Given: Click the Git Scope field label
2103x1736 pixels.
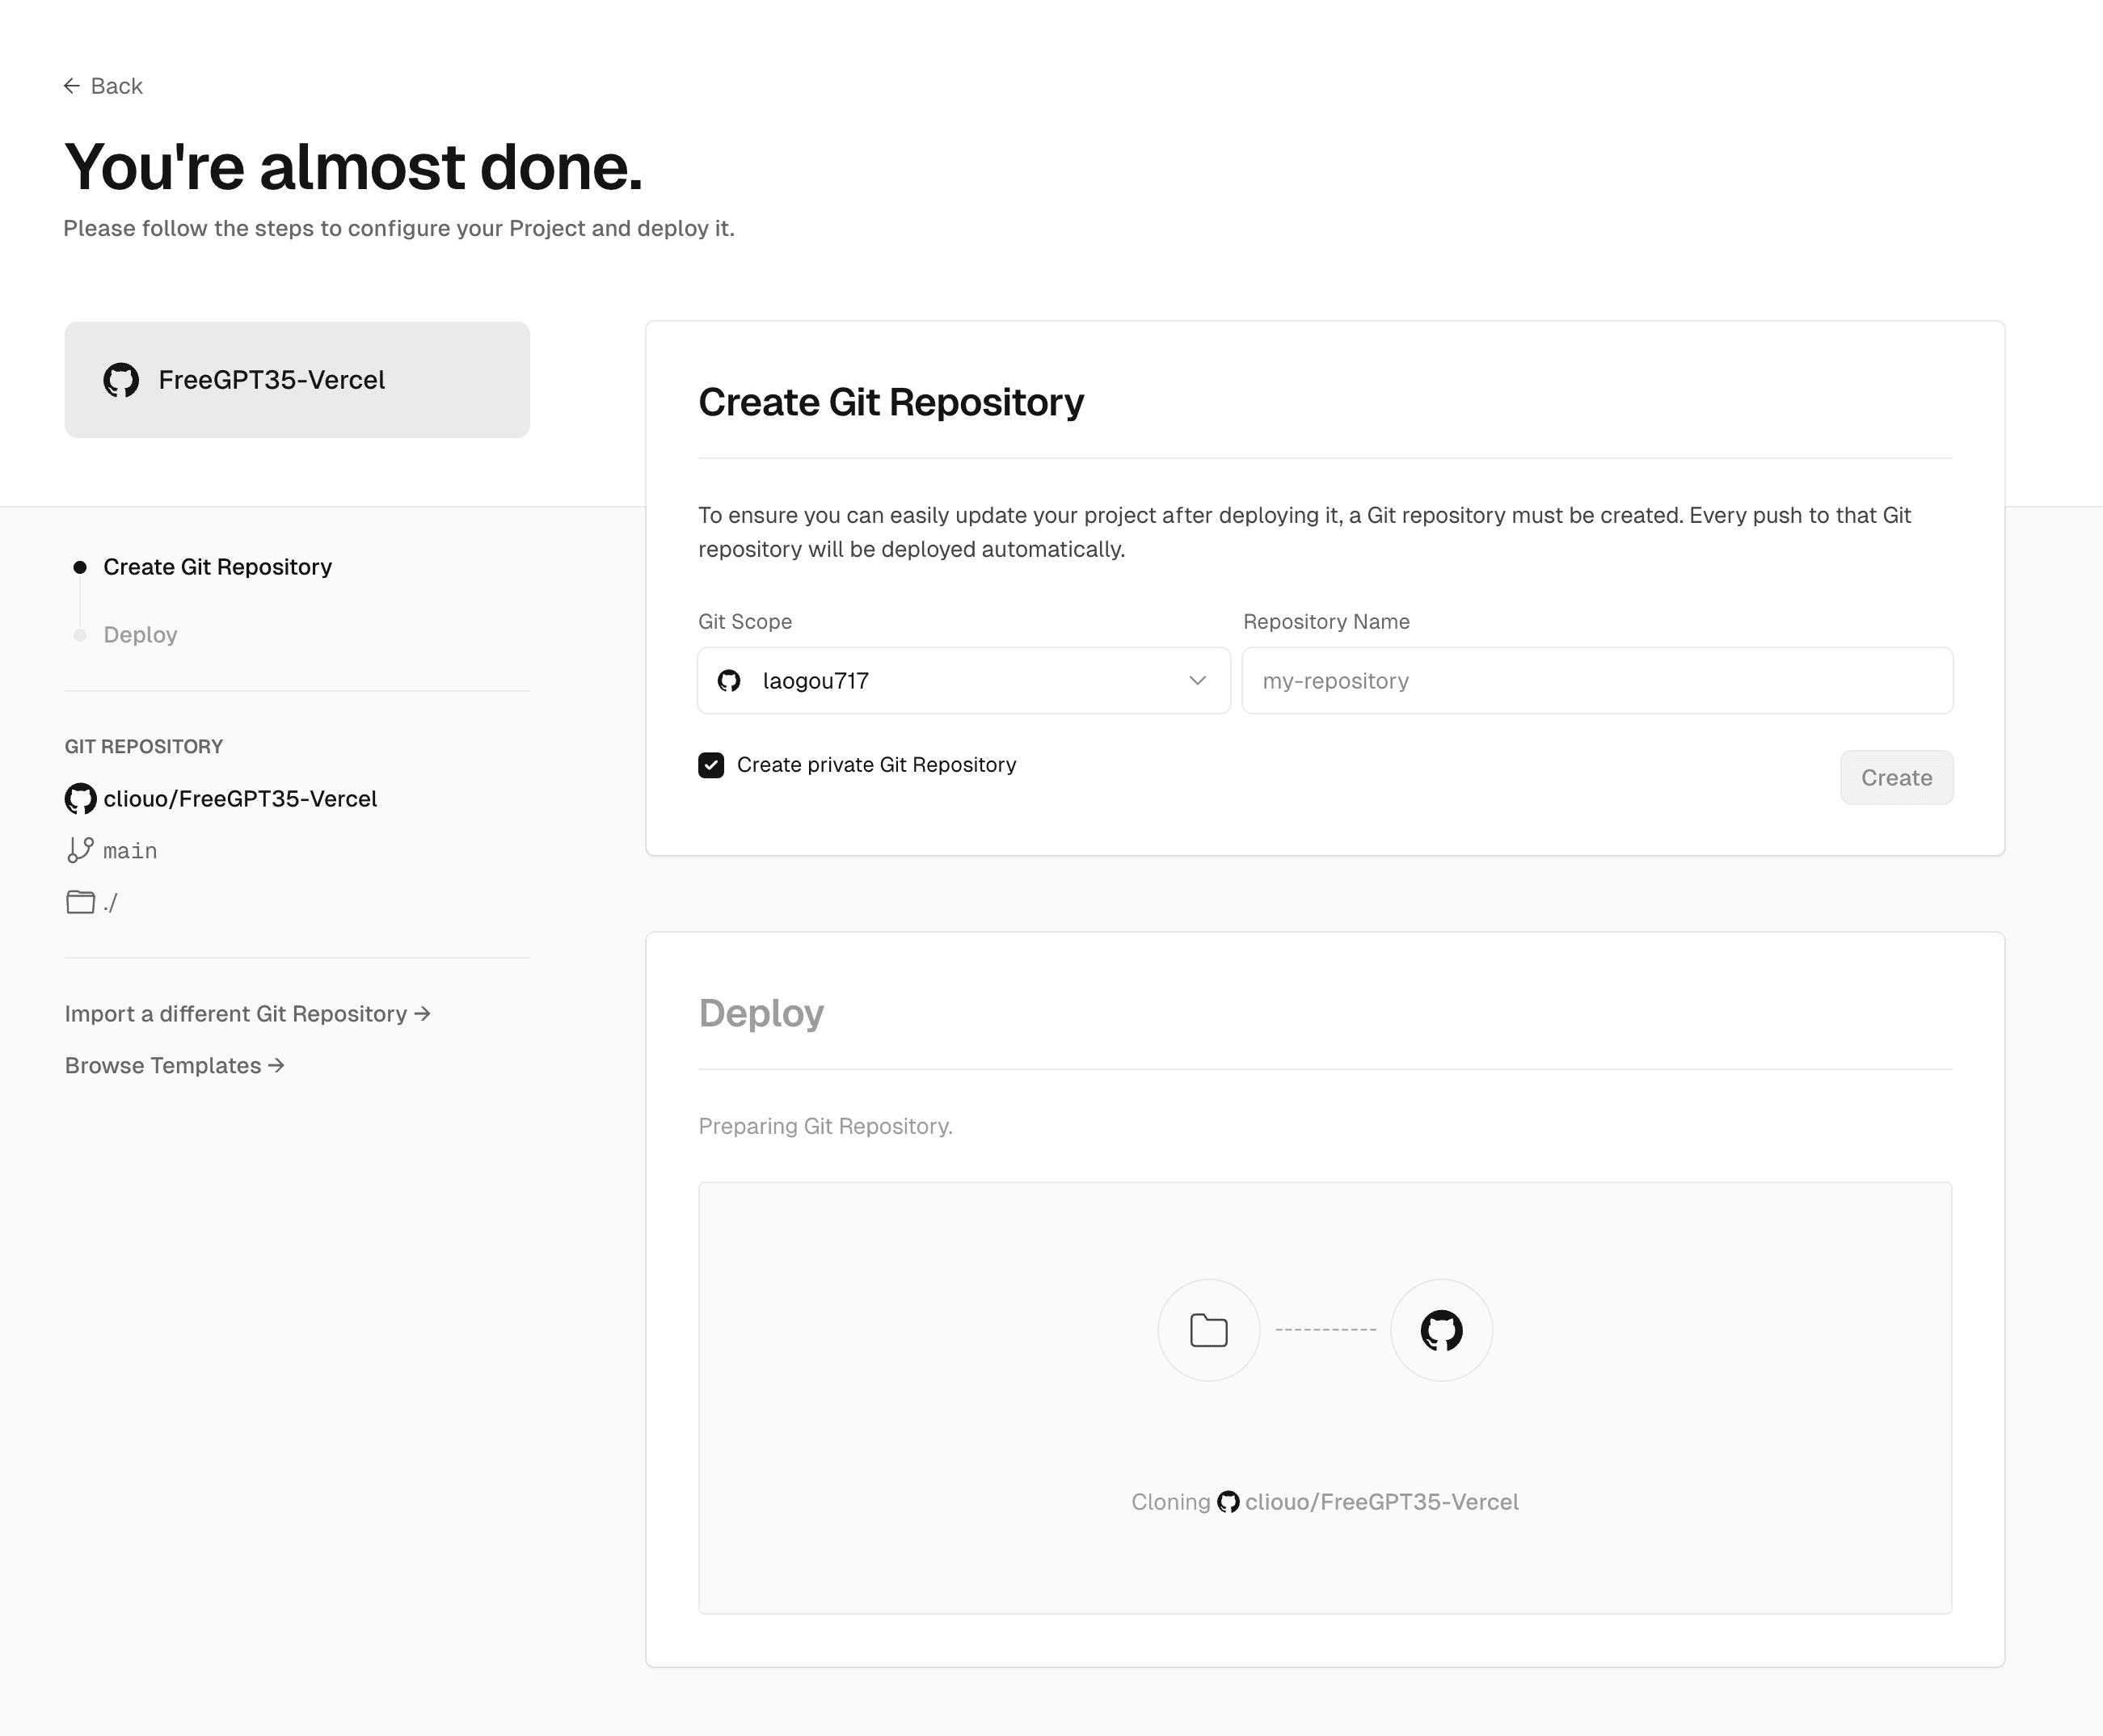Looking at the screenshot, I should click(745, 622).
